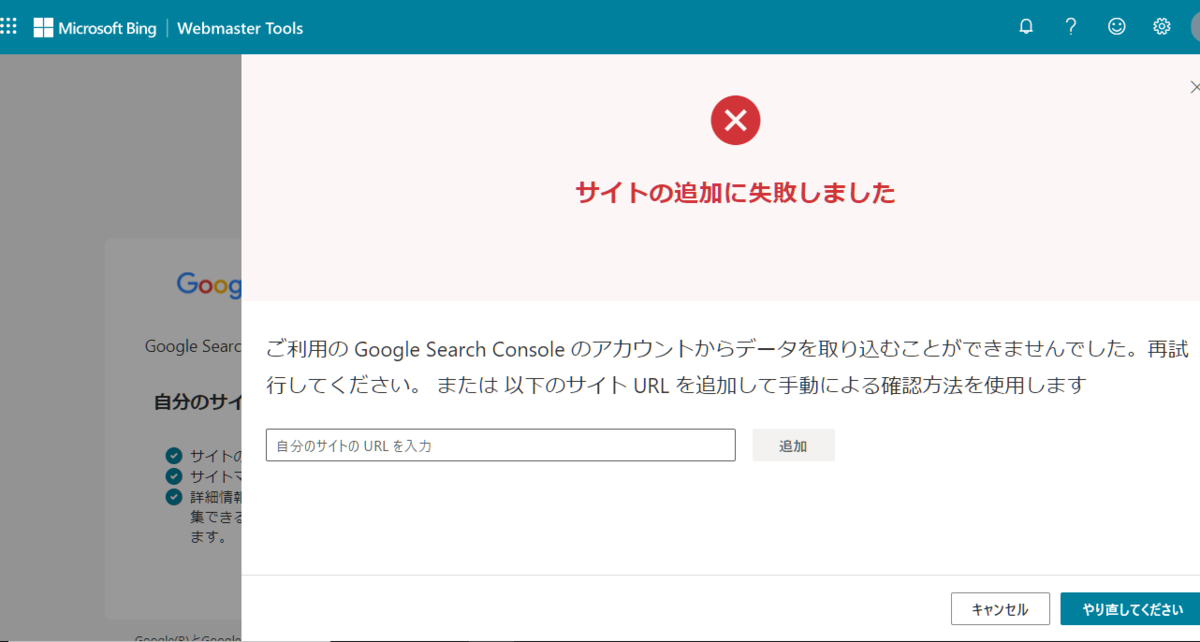Open the Webmaster Tools home link
Image resolution: width=1200 pixels, height=642 pixels.
pos(240,28)
